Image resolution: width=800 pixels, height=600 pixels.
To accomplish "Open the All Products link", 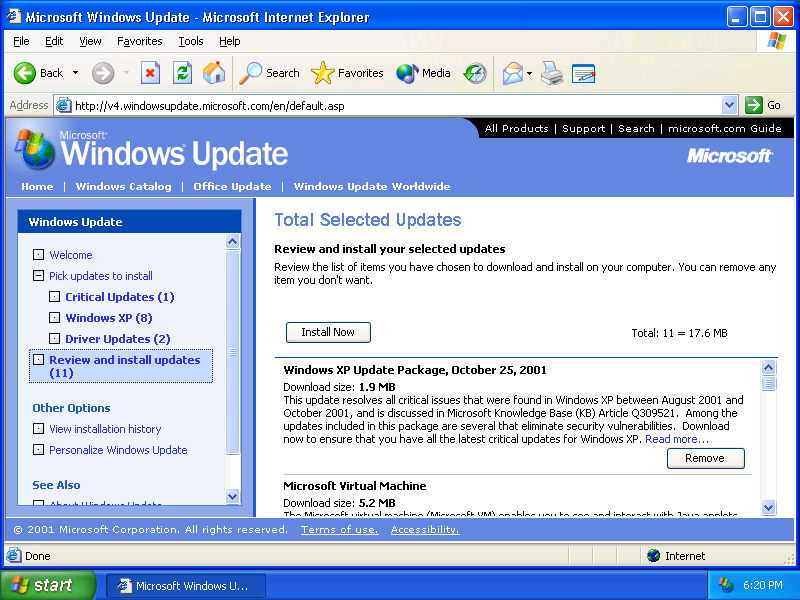I will point(516,129).
